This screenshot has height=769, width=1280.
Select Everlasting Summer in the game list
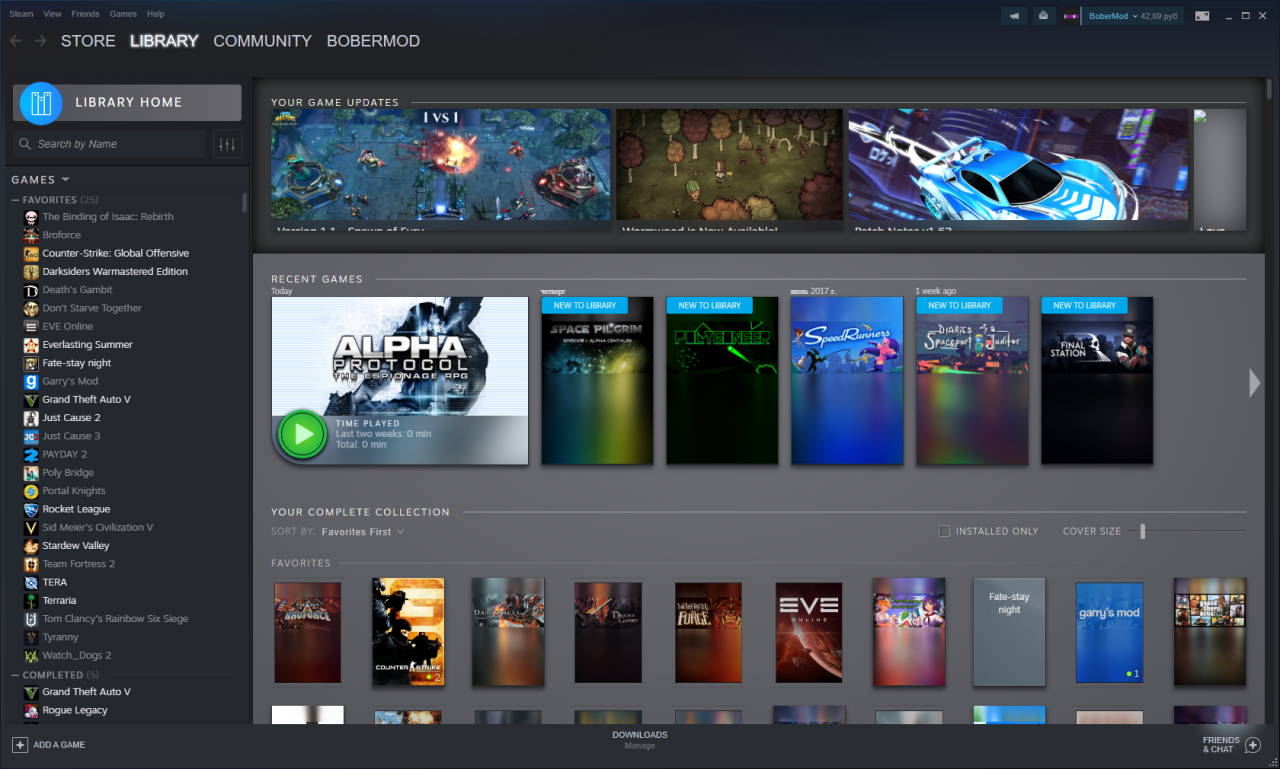coord(87,345)
